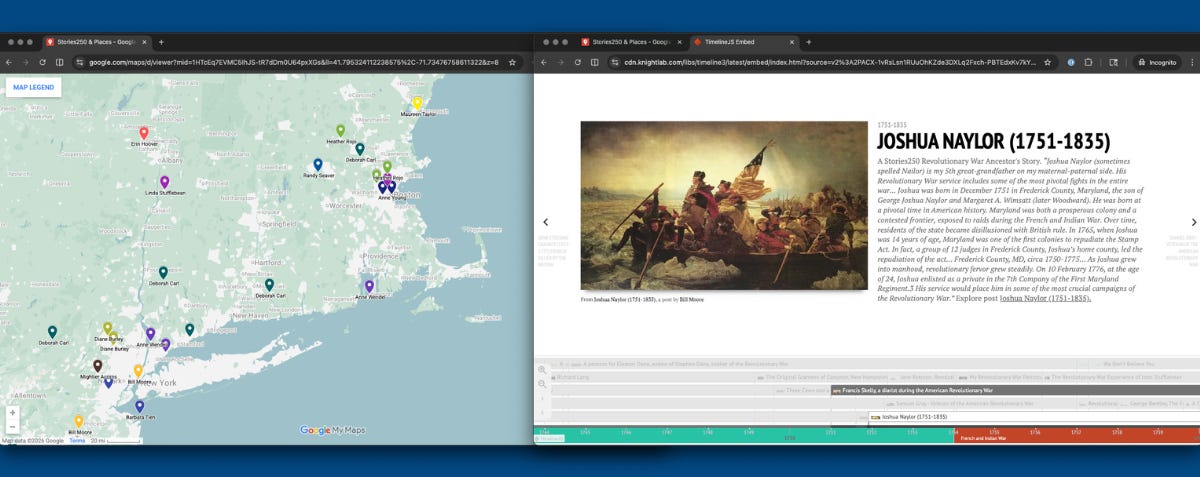Viewport: 1200px width, 477px height.
Task: Click the purple Anne Wendel pin near Providence
Action: pyautogui.click(x=369, y=286)
